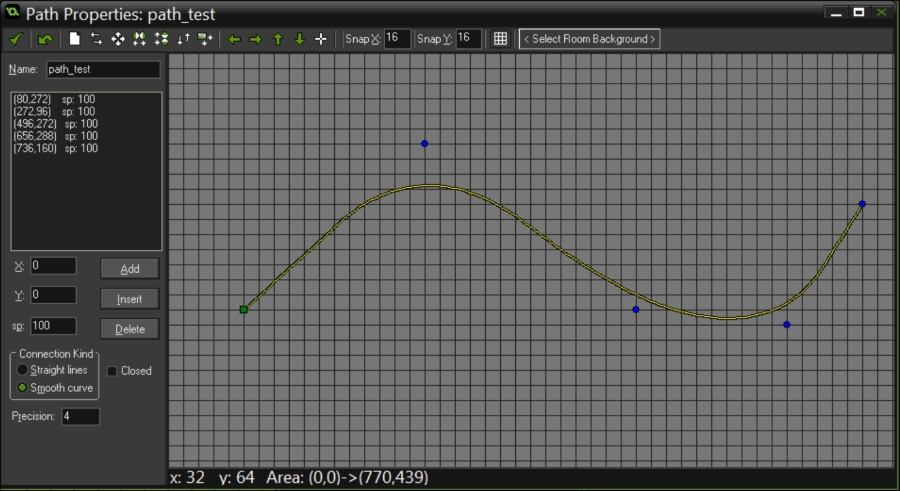Click the Add point button
Screen dimensions: 900x491
(130, 268)
